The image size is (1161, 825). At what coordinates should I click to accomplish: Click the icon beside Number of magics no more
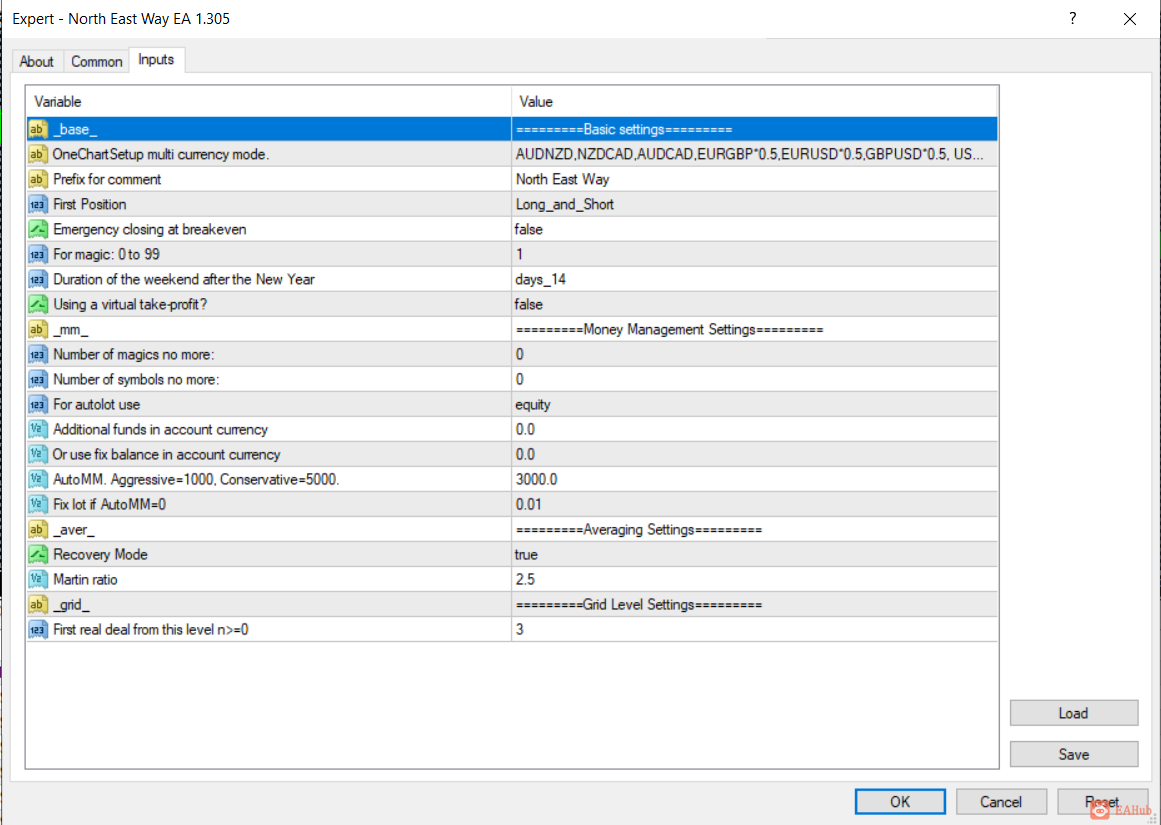(38, 355)
